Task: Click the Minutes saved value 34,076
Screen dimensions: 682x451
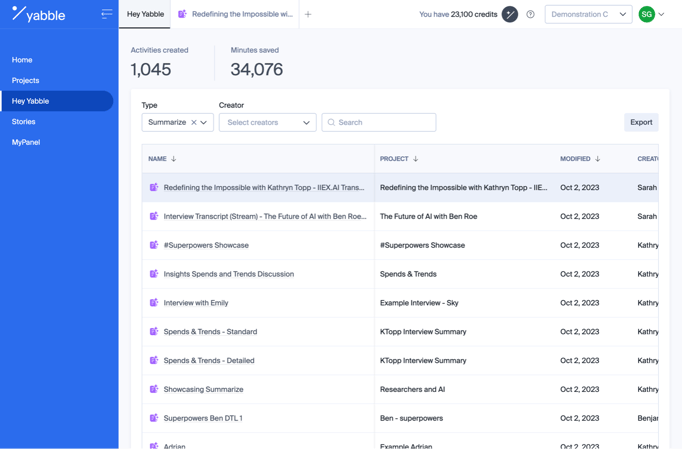Action: [257, 69]
